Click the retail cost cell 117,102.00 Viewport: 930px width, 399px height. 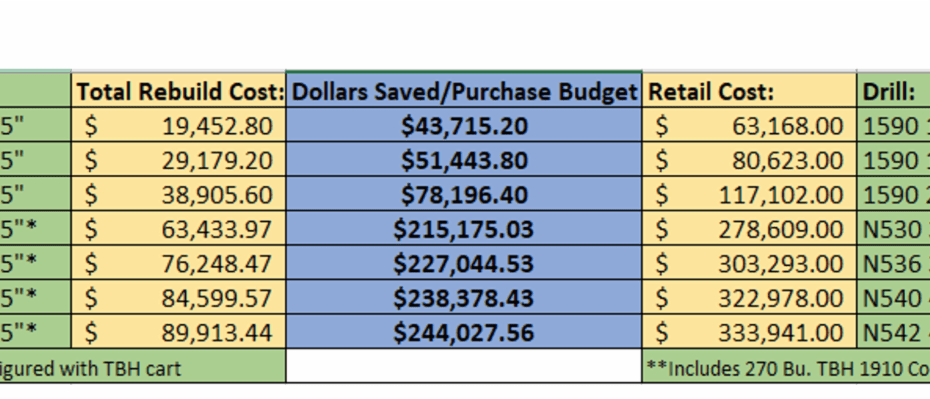[750, 194]
